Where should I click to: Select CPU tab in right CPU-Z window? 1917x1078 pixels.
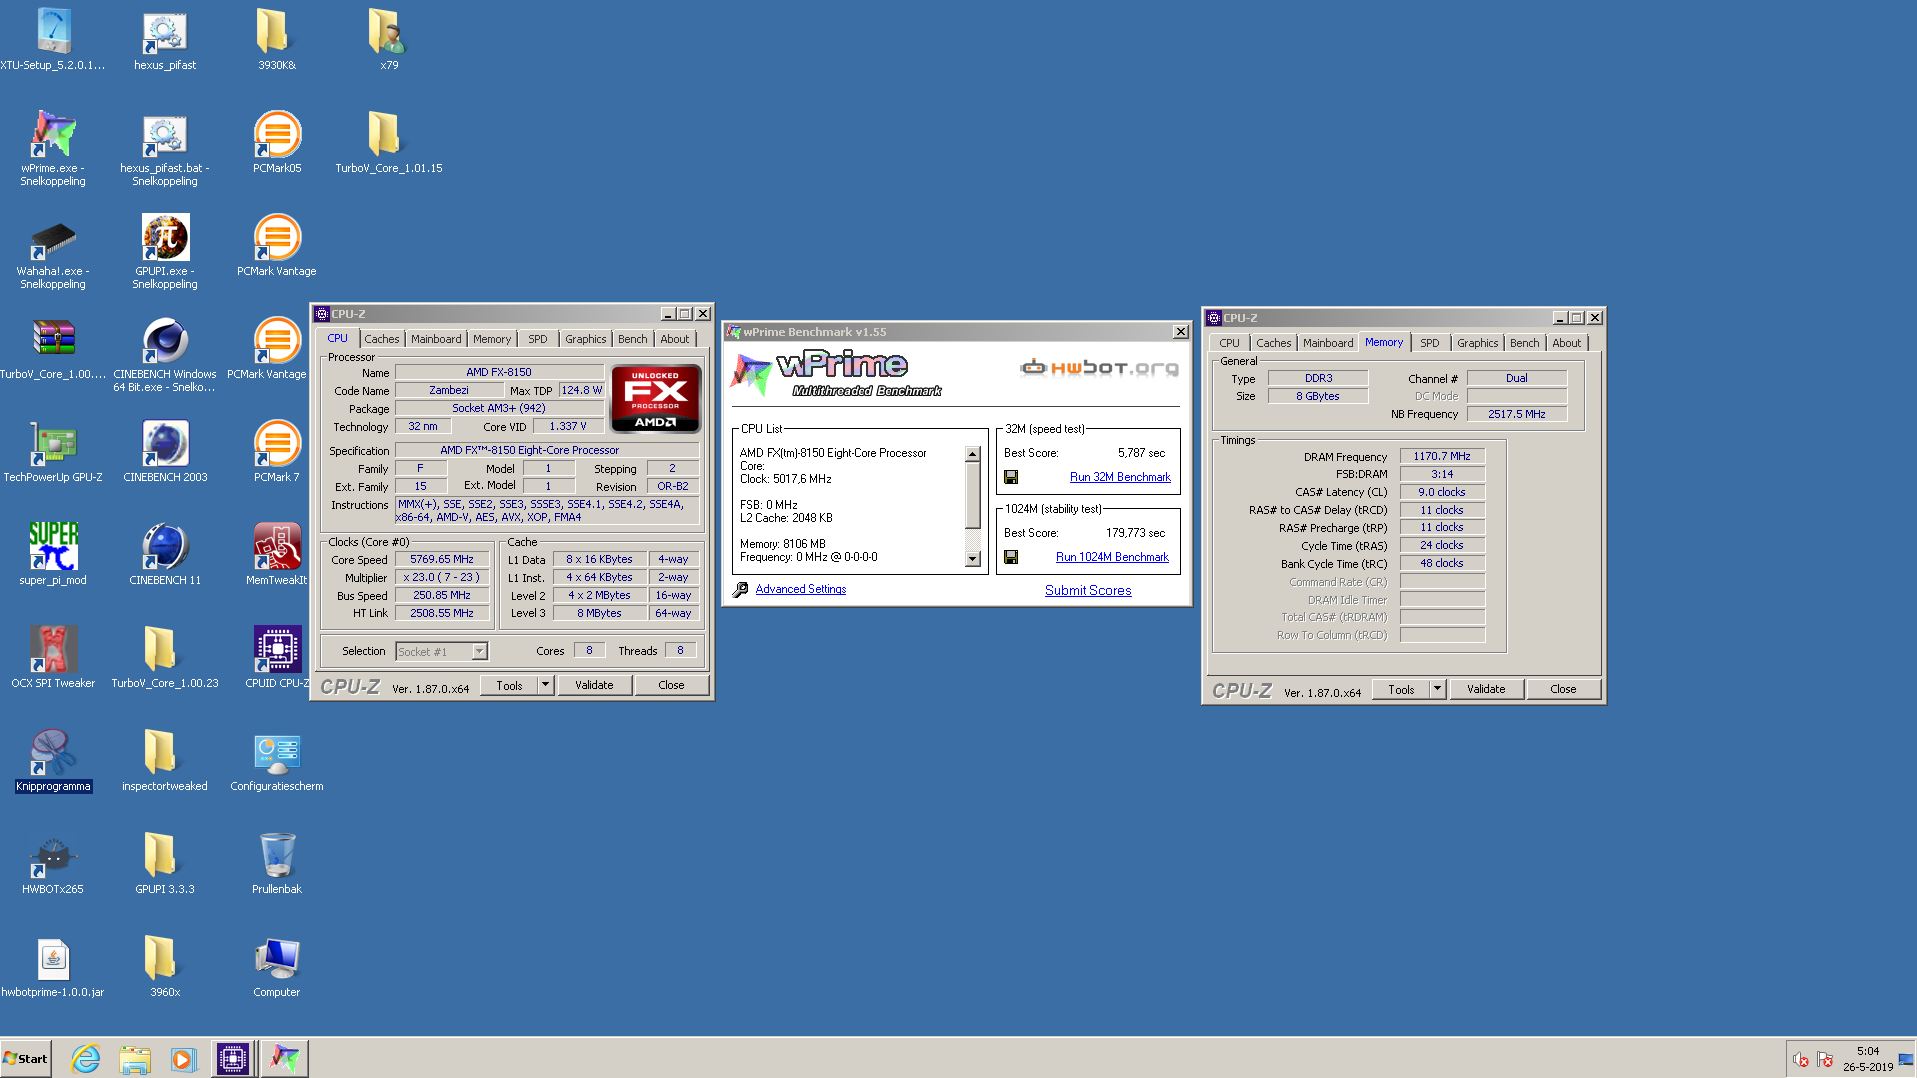click(1229, 343)
